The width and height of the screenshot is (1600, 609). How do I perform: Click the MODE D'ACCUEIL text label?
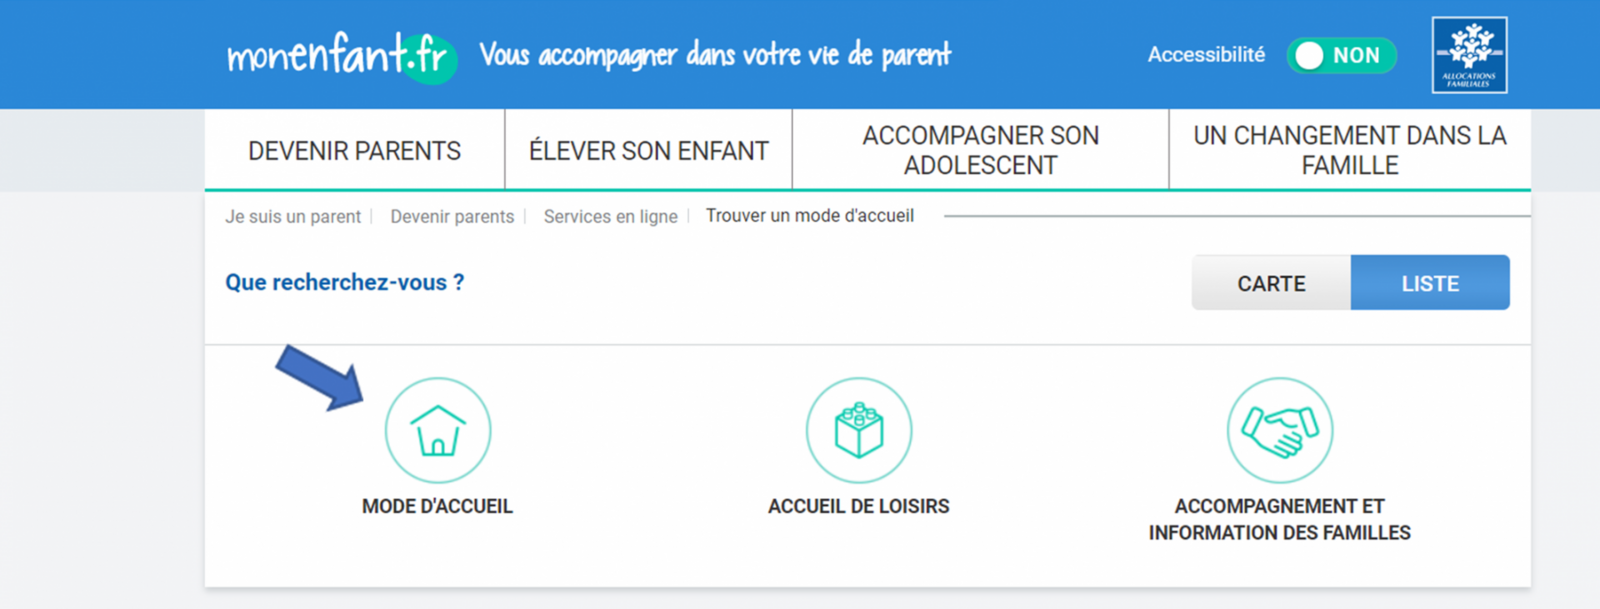437,506
